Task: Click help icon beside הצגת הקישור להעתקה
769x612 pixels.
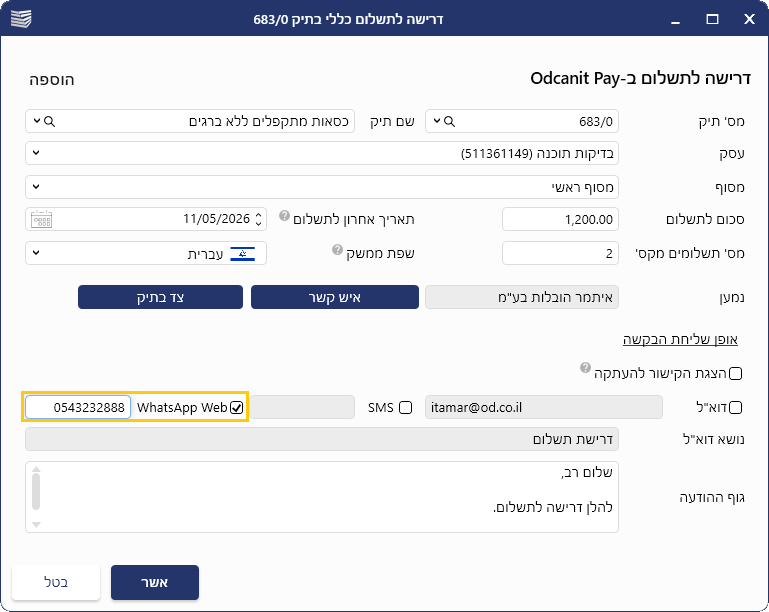Action: 585,368
